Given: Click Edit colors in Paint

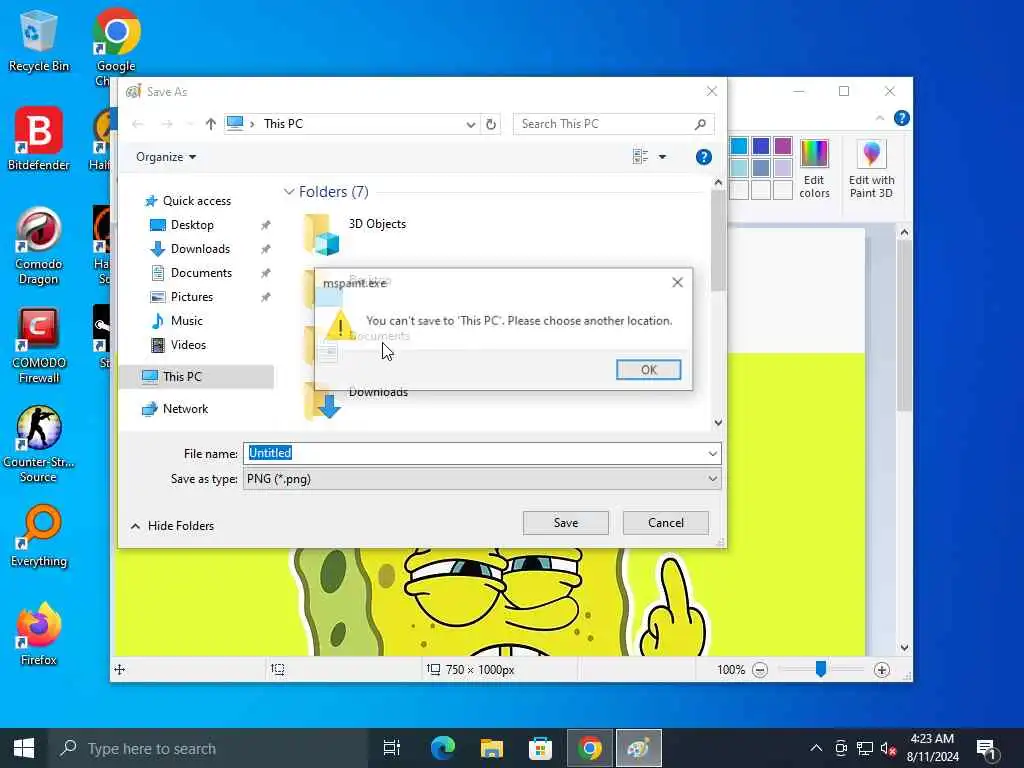Looking at the screenshot, I should pos(814,168).
